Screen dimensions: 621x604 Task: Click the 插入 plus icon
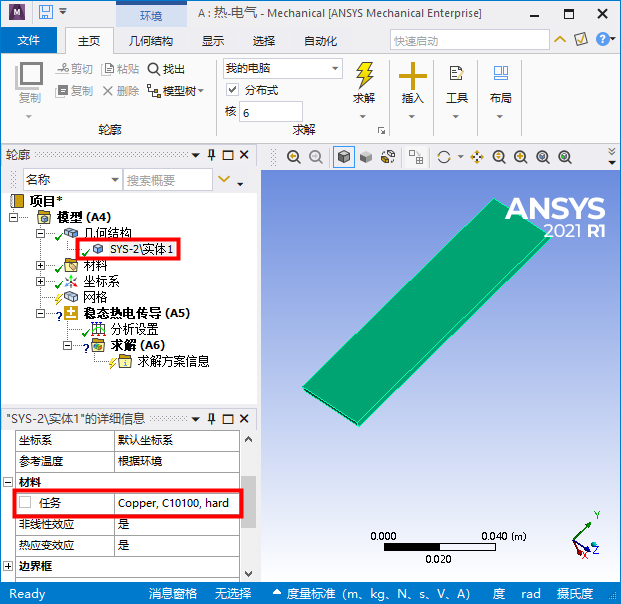pyautogui.click(x=412, y=76)
